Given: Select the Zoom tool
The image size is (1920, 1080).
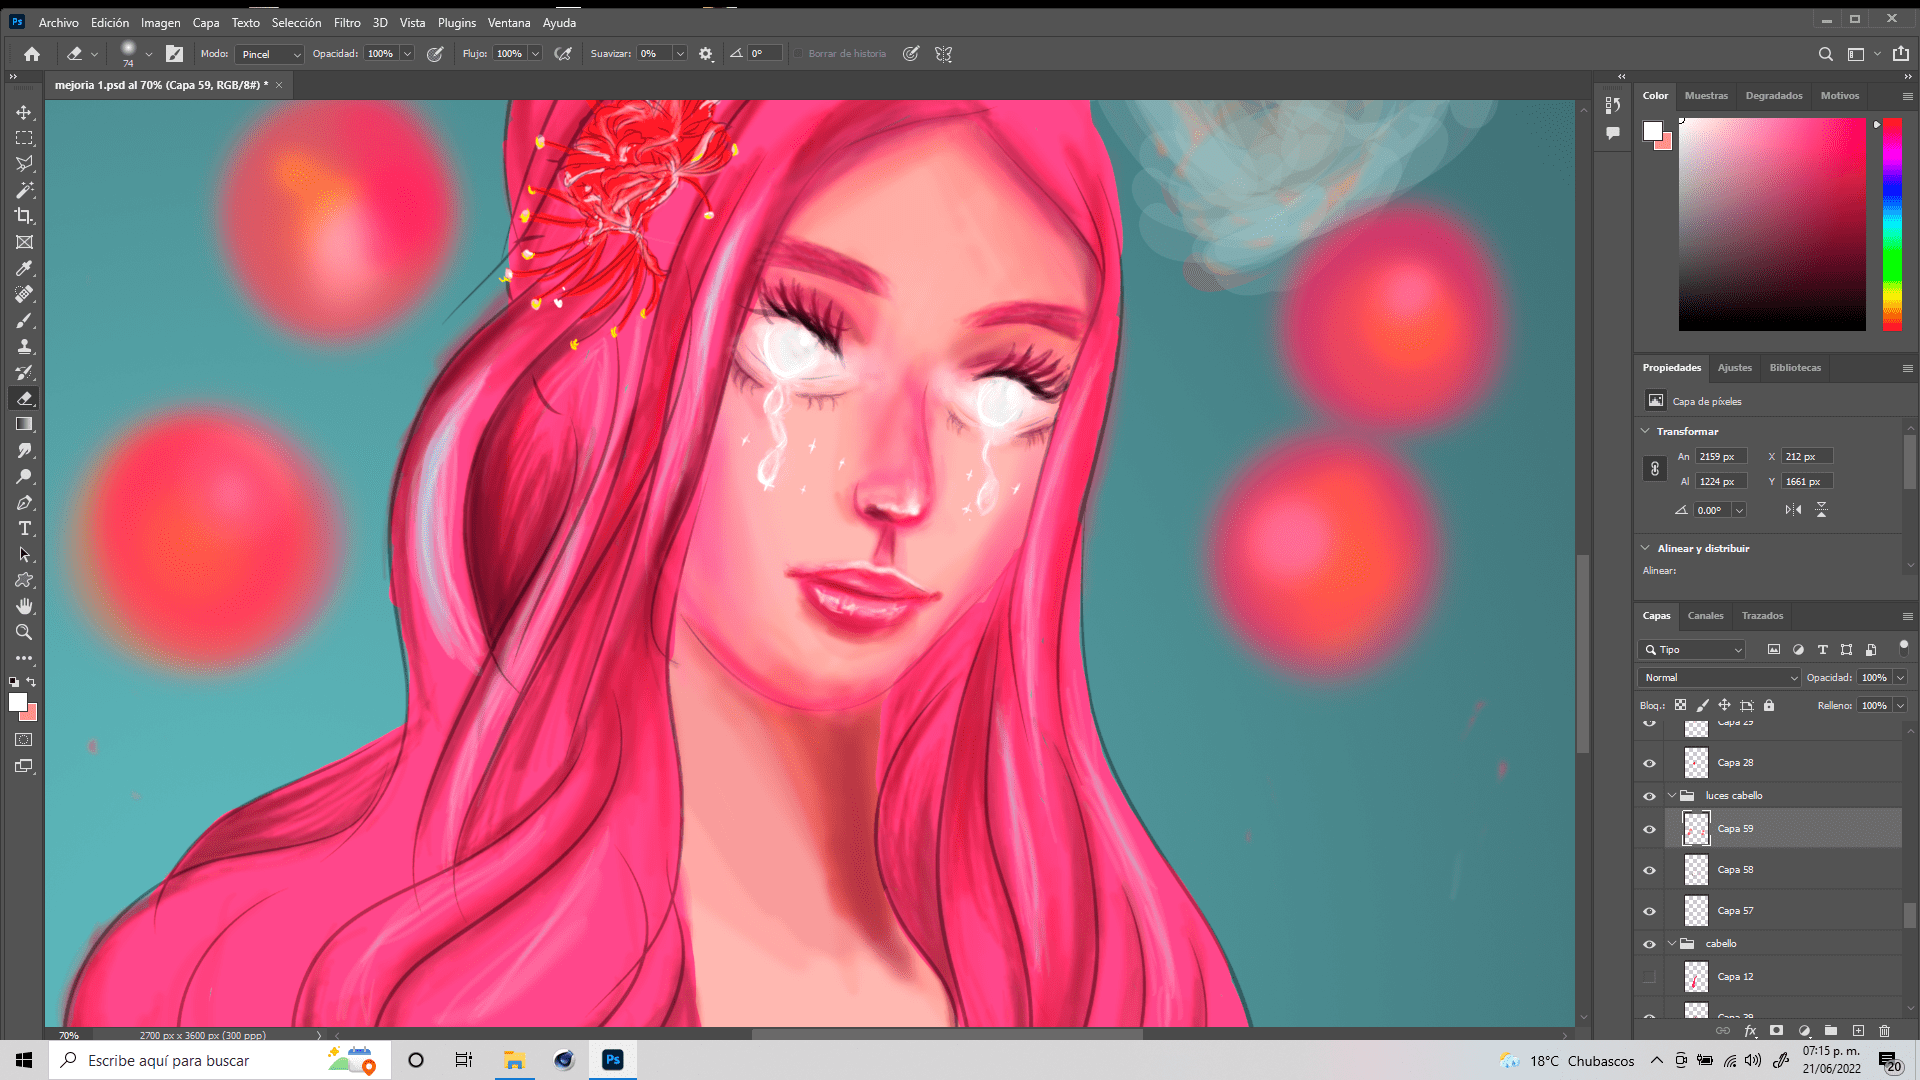Looking at the screenshot, I should pos(24,632).
